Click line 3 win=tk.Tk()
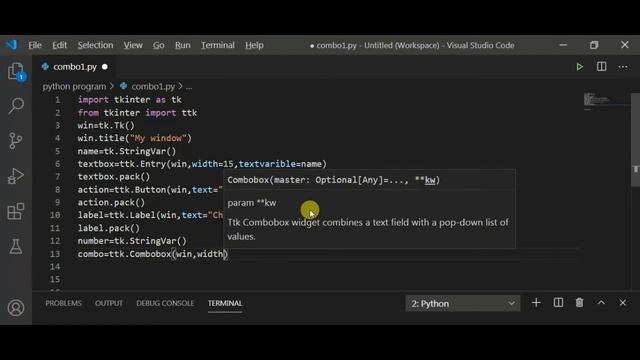 [x=106, y=125]
